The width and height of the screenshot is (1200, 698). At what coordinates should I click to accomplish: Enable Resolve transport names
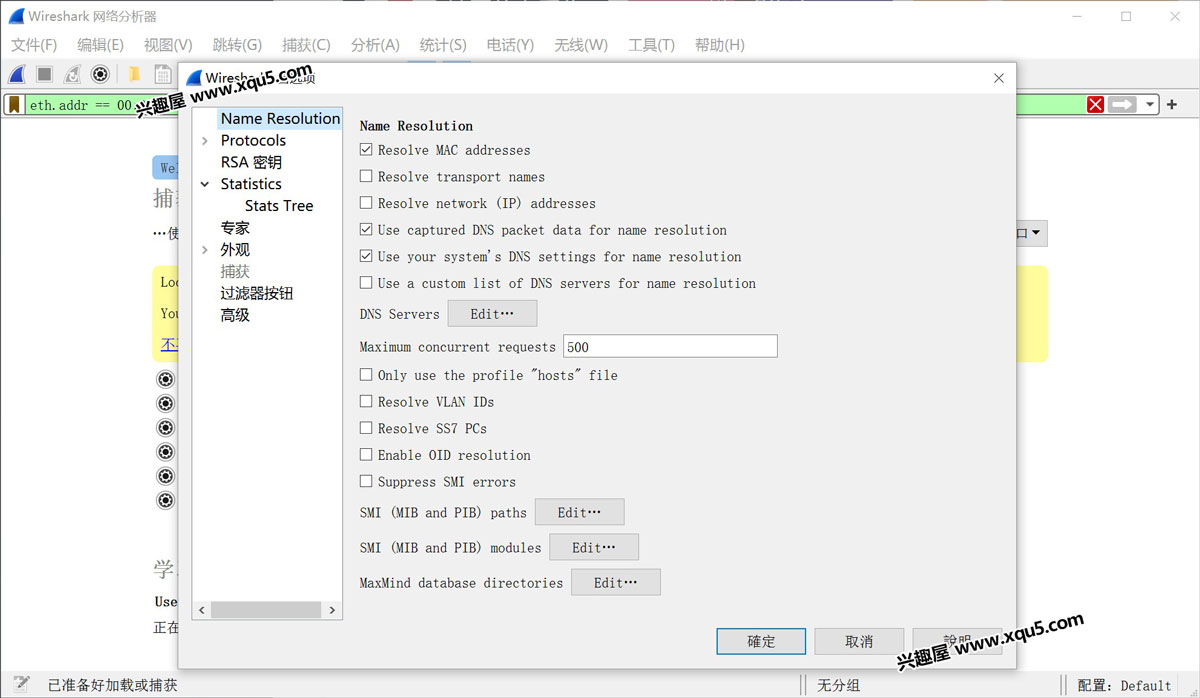[x=366, y=177]
